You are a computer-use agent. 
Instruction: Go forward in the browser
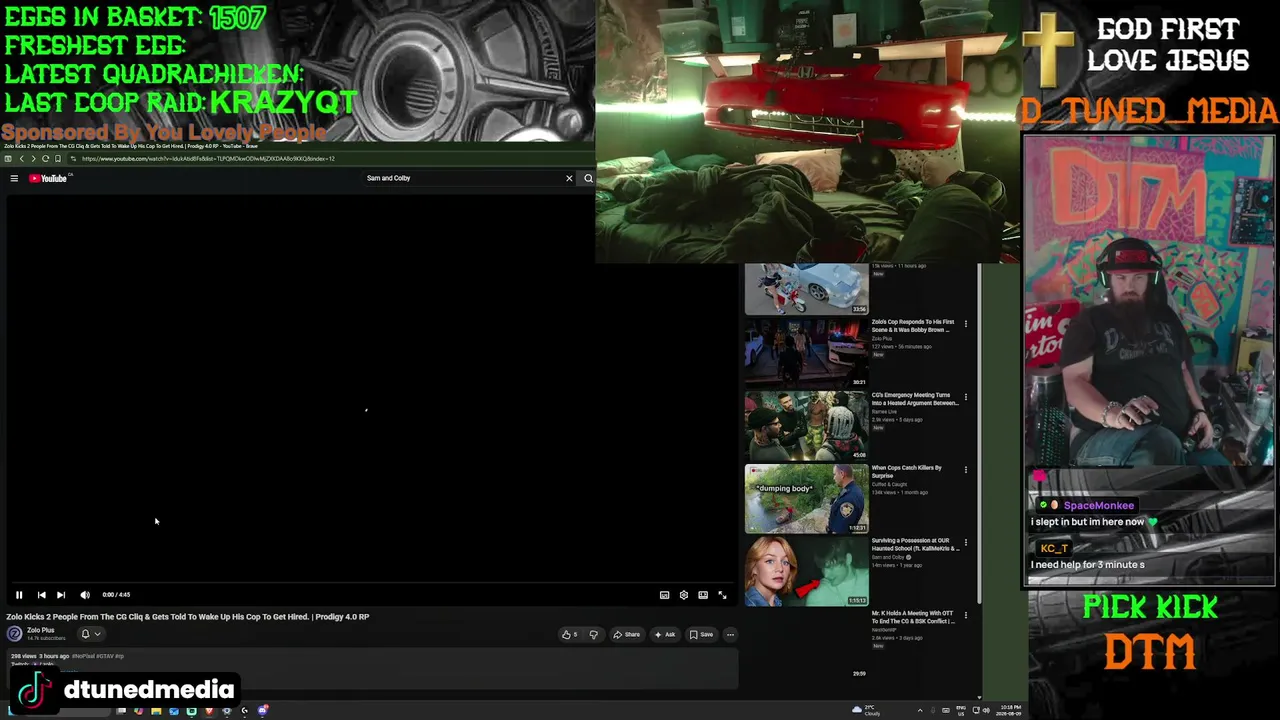[x=33, y=159]
